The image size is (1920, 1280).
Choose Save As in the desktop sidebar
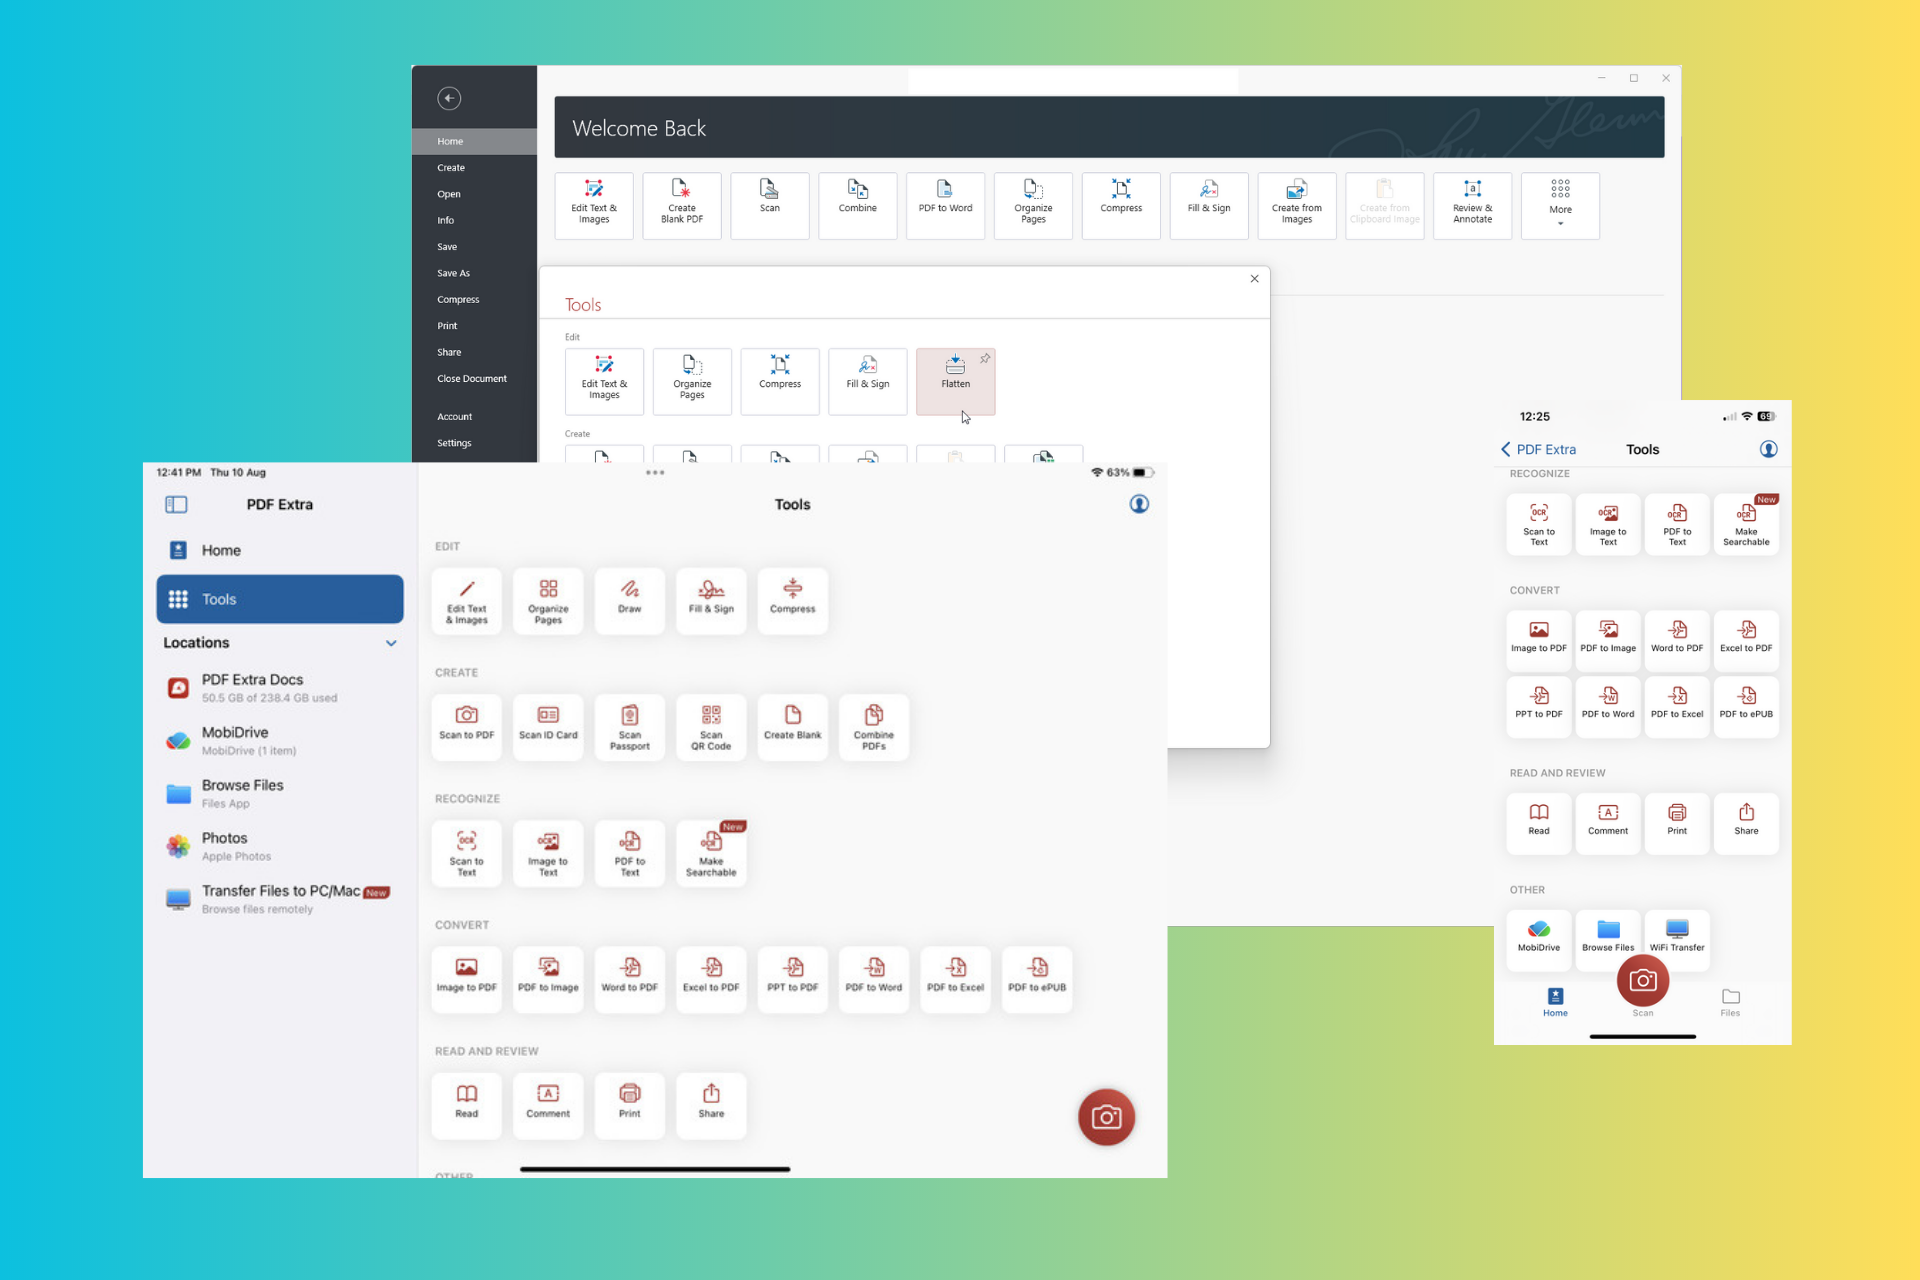474,273
